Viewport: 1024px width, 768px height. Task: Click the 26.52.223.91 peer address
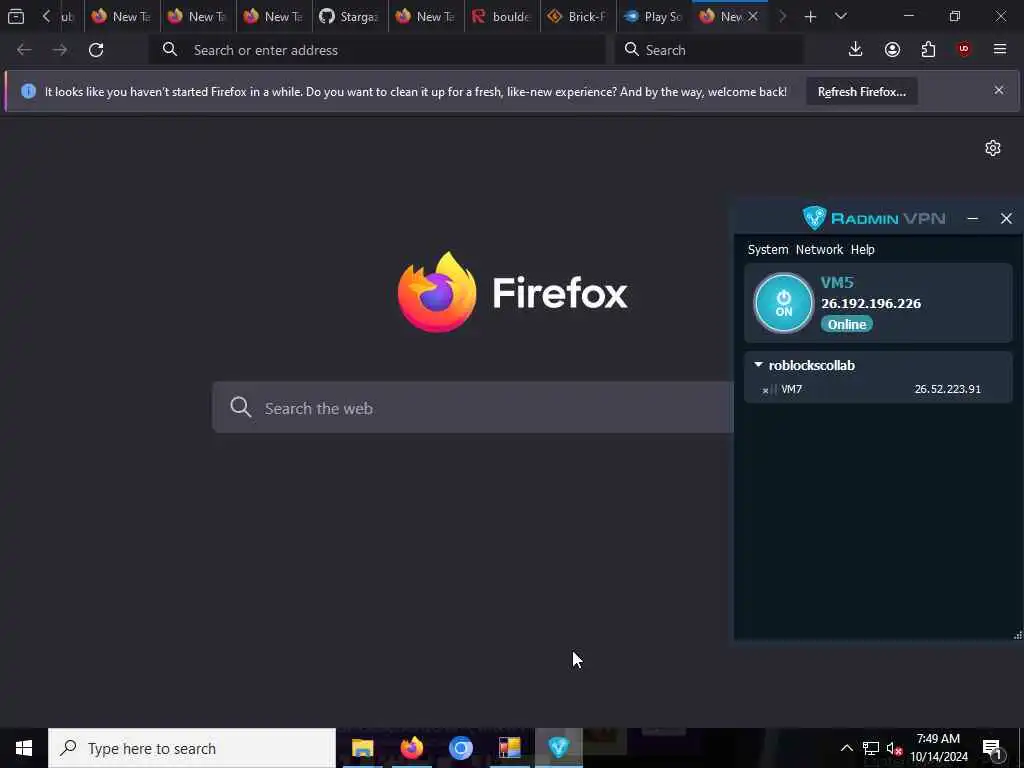pos(947,389)
